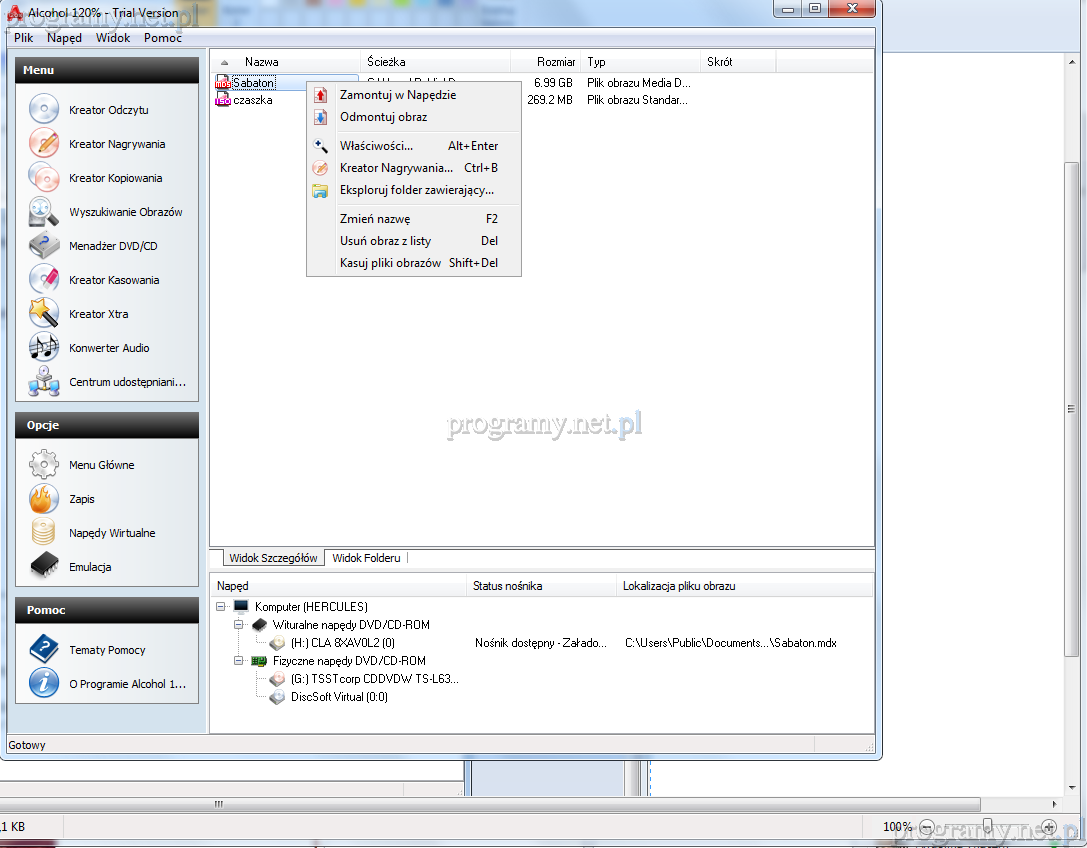This screenshot has height=848, width=1087.
Task: Switch to Widok Folderu tab
Action: [366, 558]
